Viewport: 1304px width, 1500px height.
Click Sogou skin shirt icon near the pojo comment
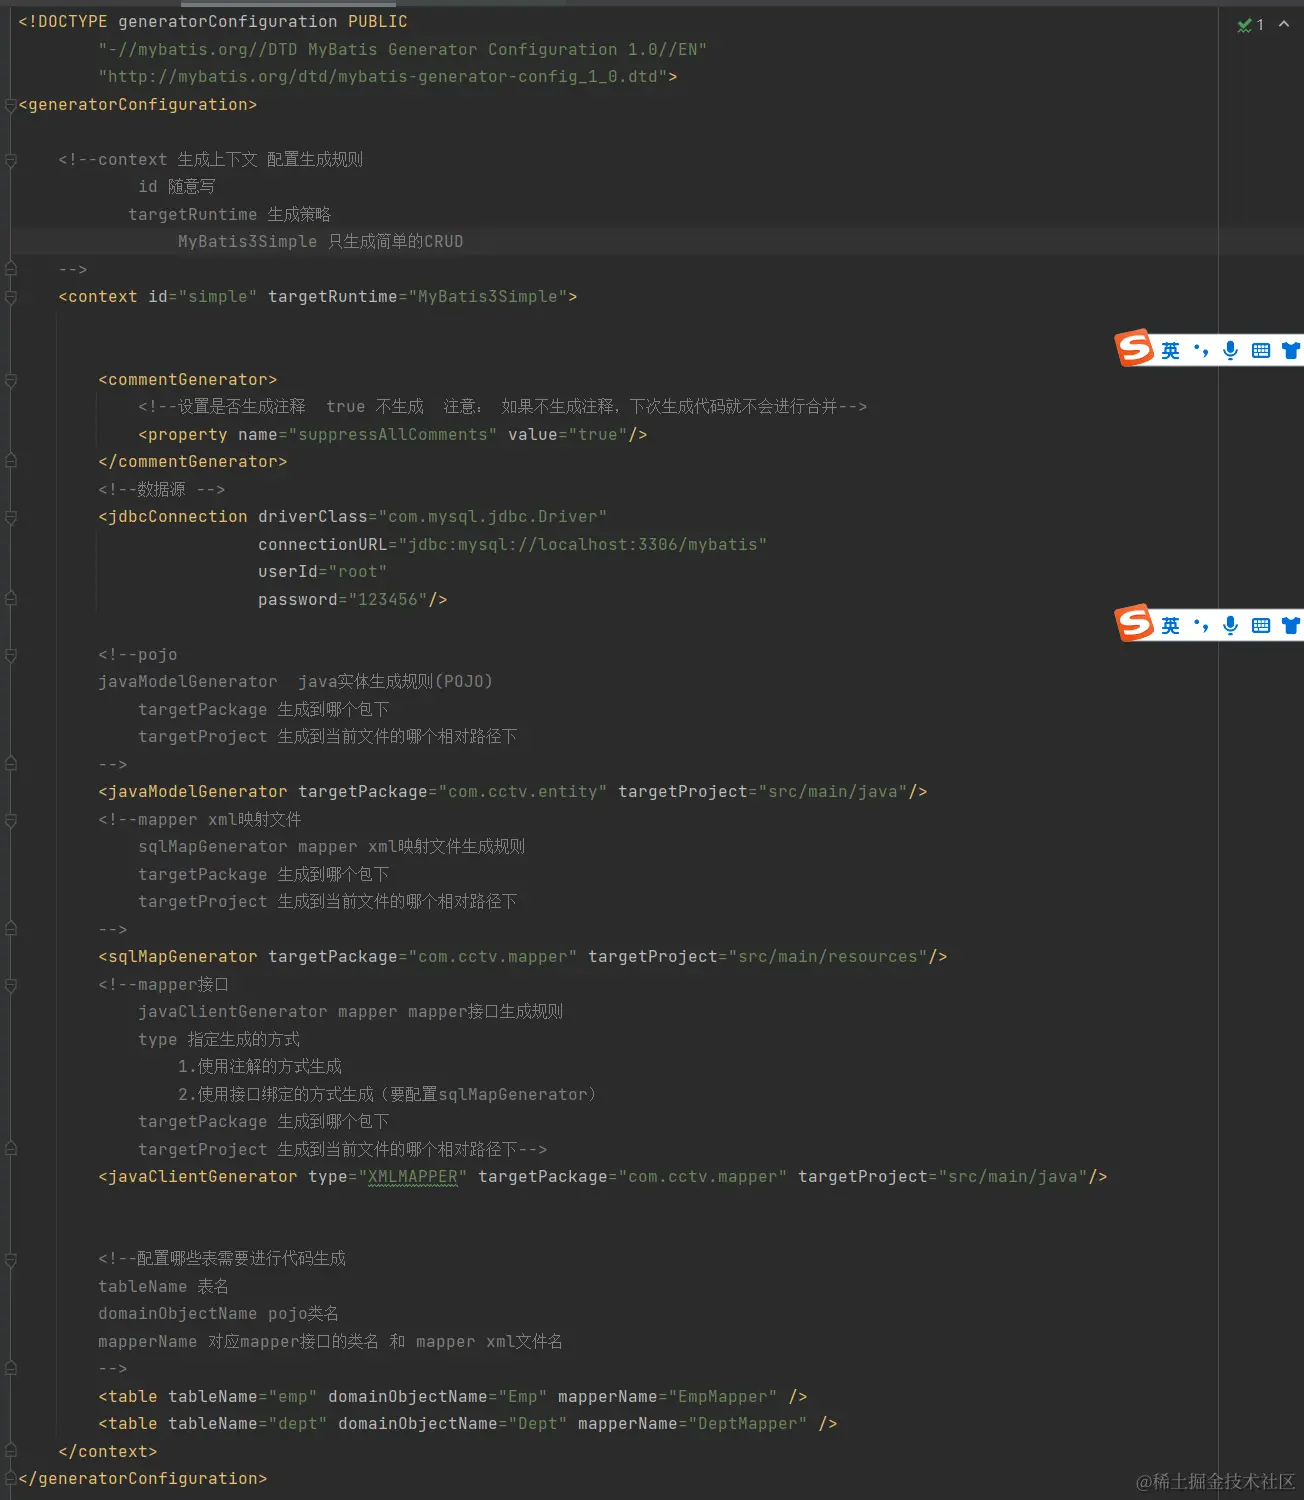[x=1291, y=625]
